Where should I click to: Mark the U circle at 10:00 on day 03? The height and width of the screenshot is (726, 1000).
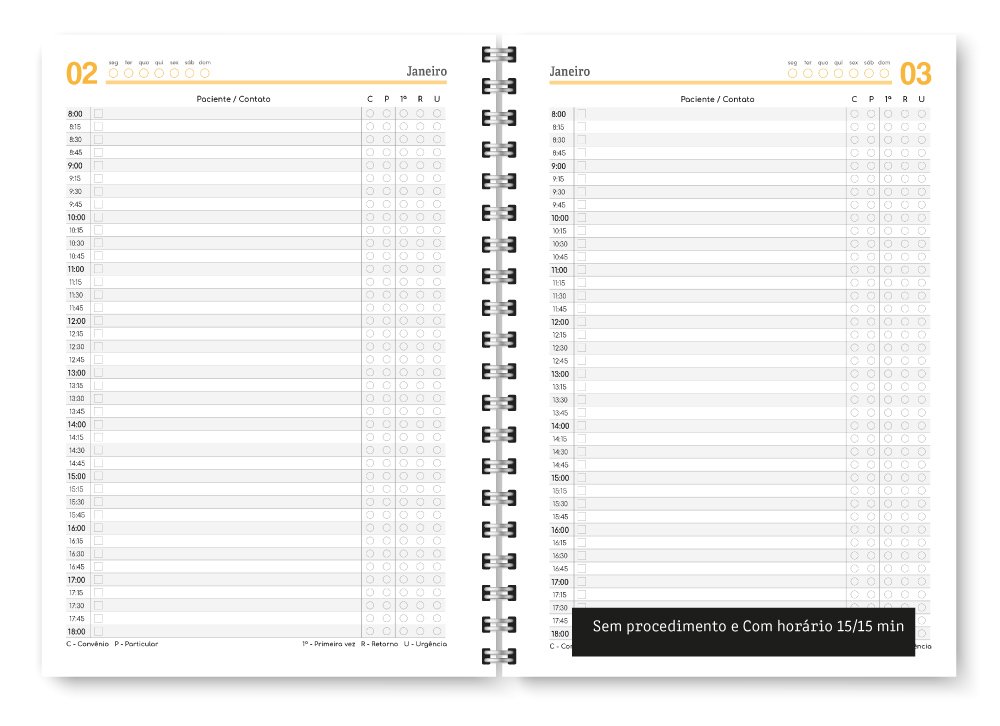(922, 218)
